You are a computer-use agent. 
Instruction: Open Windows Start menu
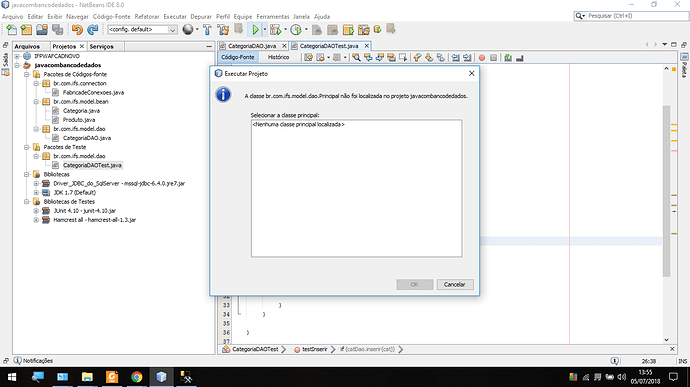(x=12, y=377)
